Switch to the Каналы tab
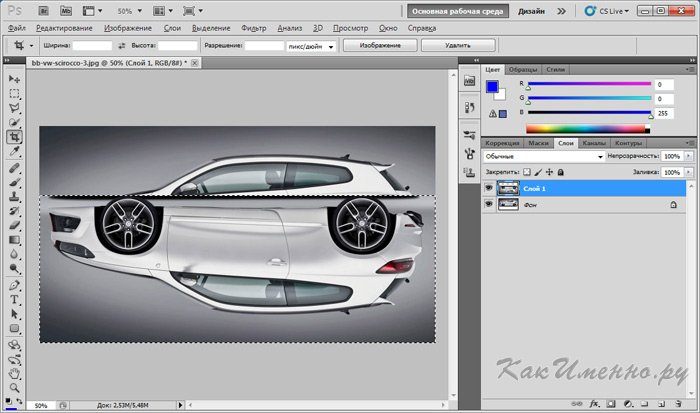This screenshot has width=700, height=413. 594,143
